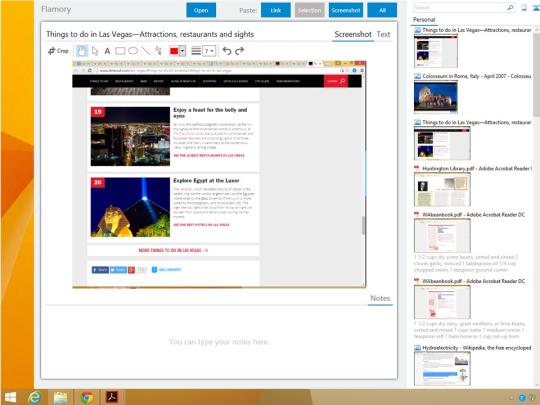This screenshot has width=540, height=405.
Task: Open File Explorer from taskbar
Action: coord(60,397)
